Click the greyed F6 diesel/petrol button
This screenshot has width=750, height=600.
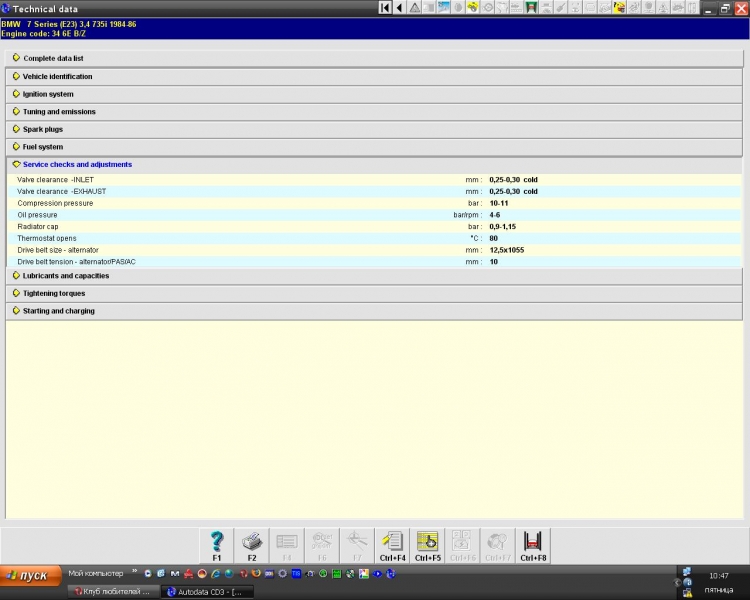coord(322,546)
